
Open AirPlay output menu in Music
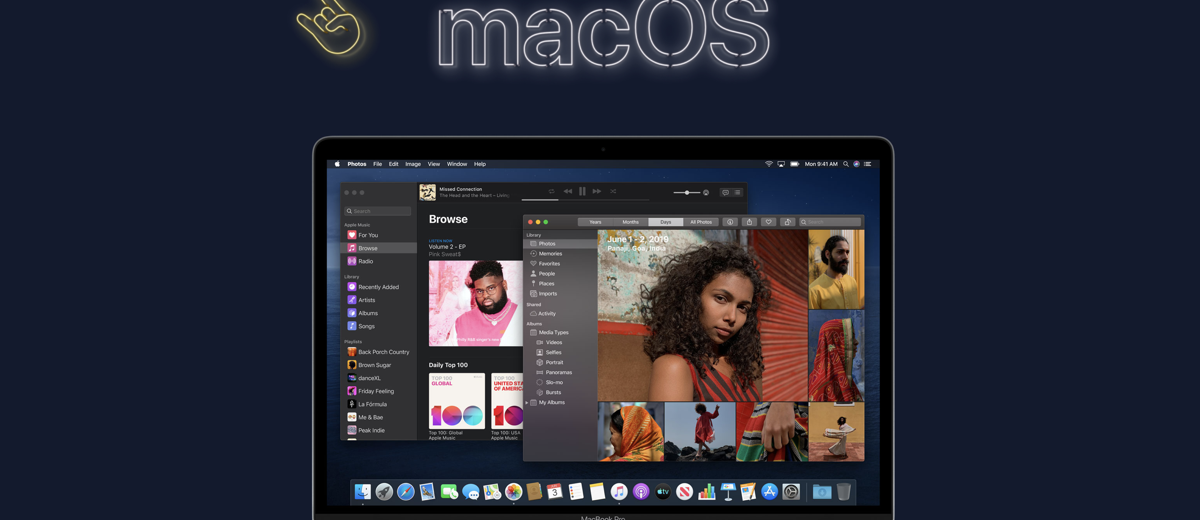pos(706,192)
